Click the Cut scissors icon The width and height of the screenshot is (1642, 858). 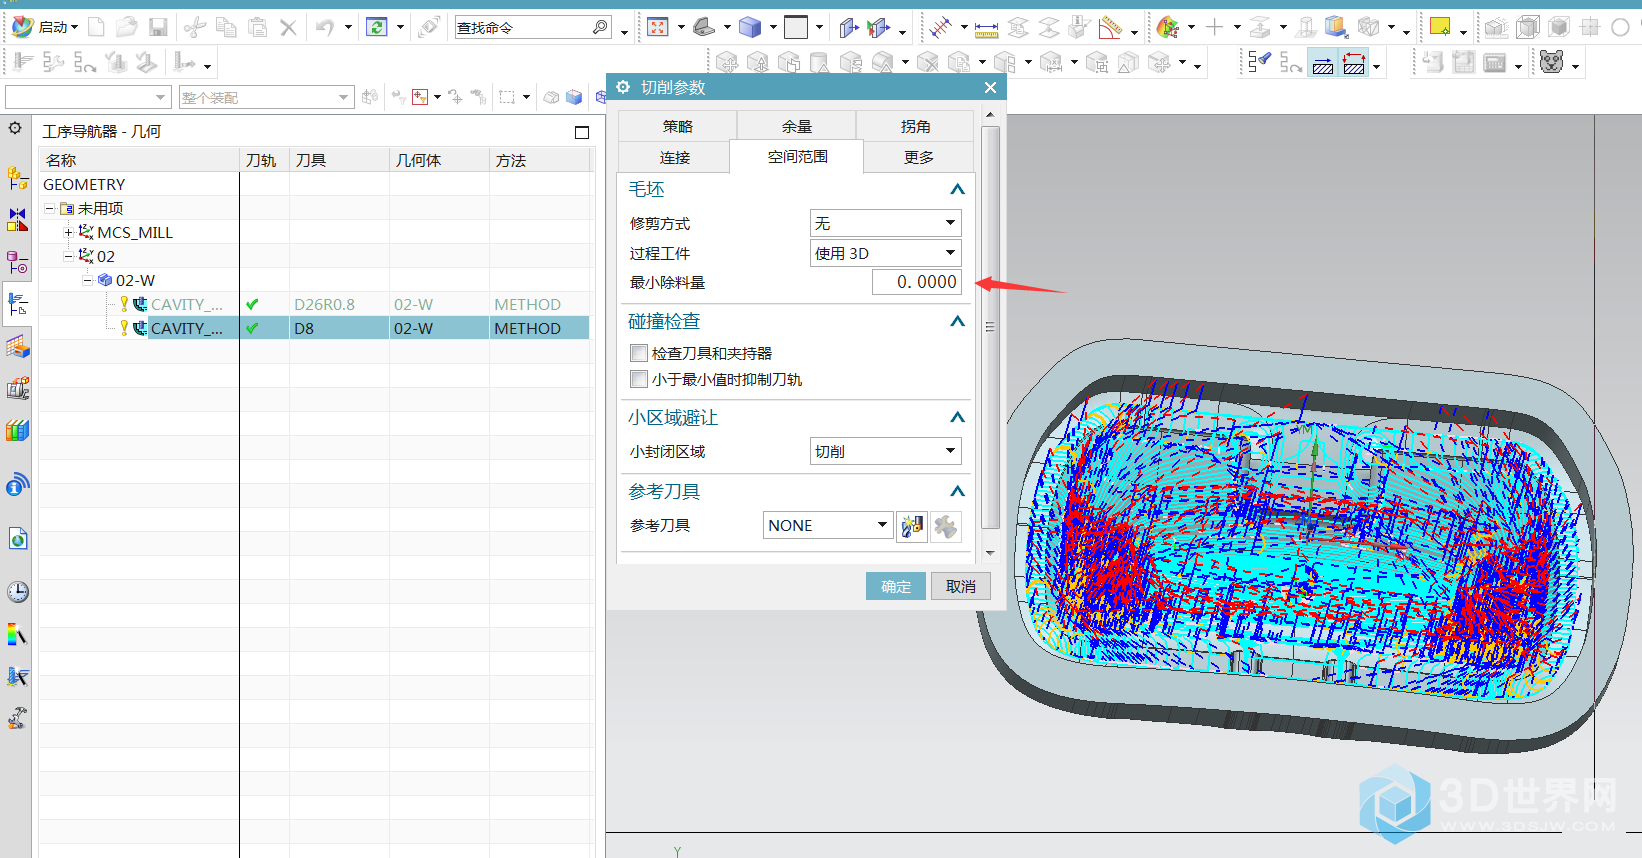point(196,27)
